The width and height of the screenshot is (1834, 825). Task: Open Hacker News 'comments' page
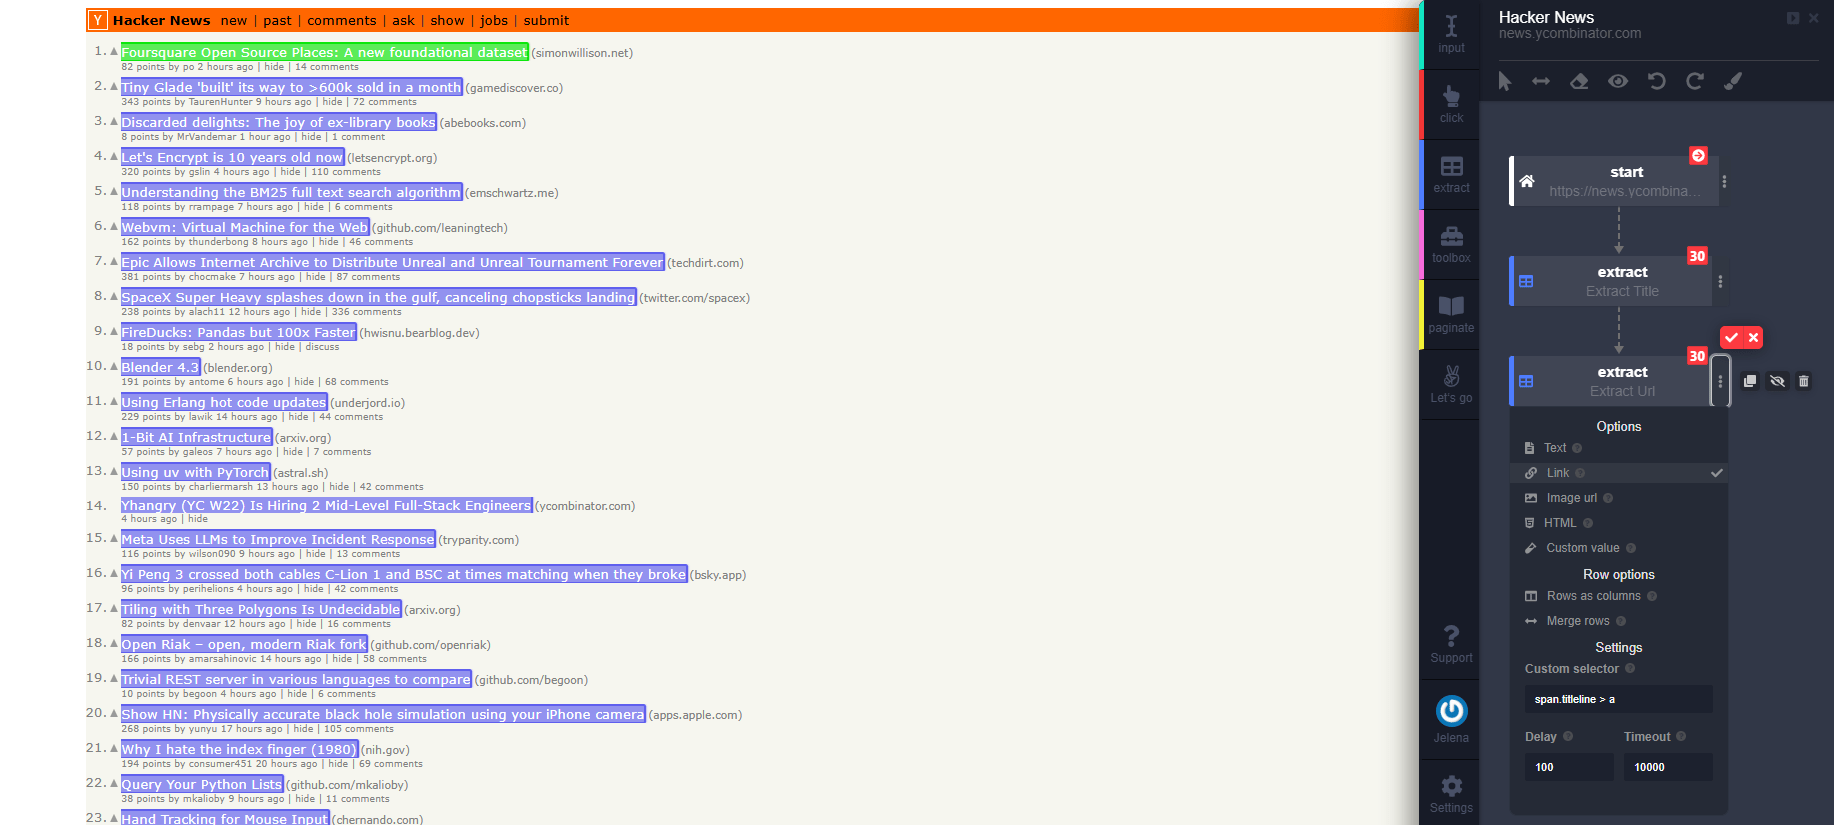click(x=342, y=20)
